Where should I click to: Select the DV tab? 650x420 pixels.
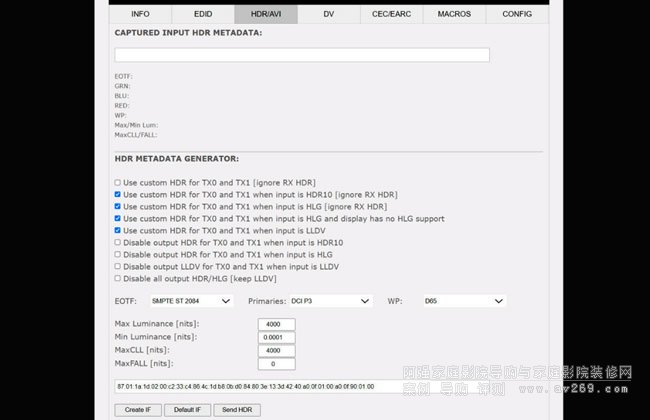click(328, 15)
